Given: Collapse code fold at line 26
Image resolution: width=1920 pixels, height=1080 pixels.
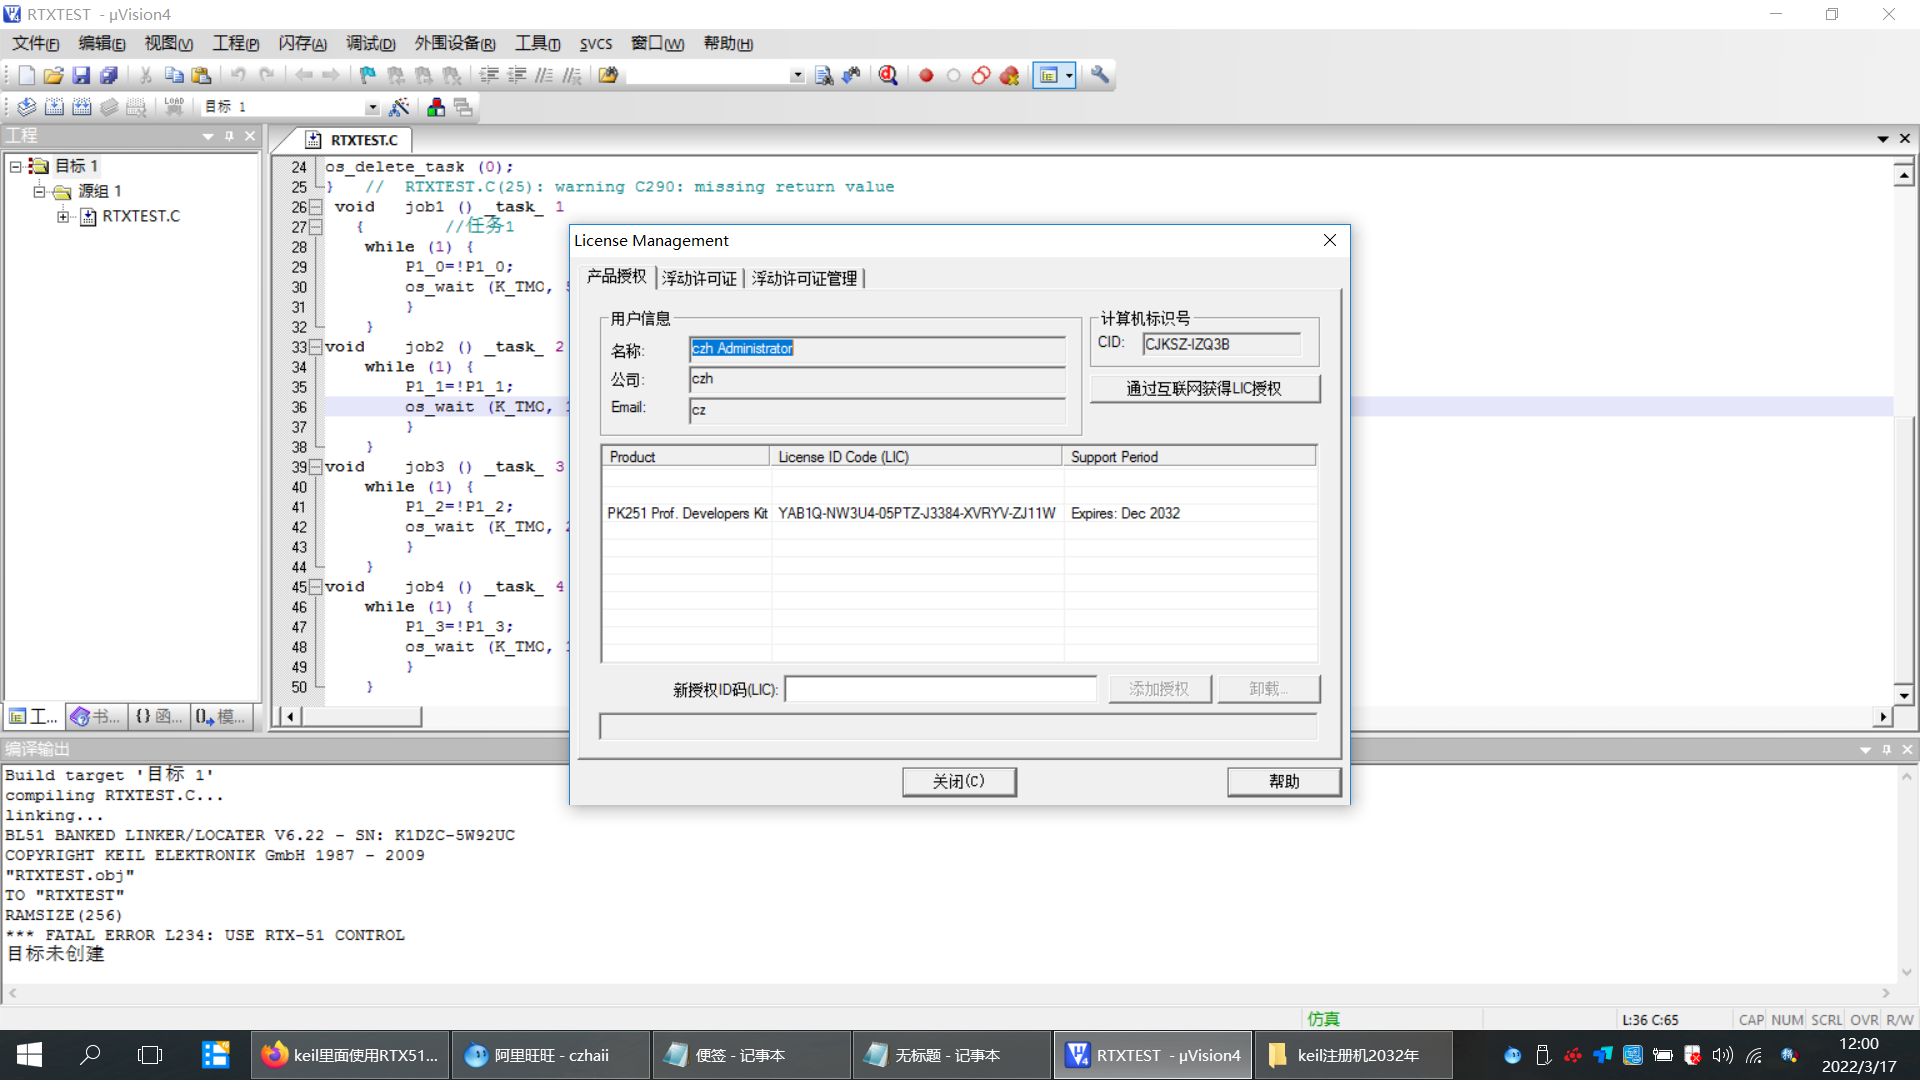Looking at the screenshot, I should tap(315, 207).
